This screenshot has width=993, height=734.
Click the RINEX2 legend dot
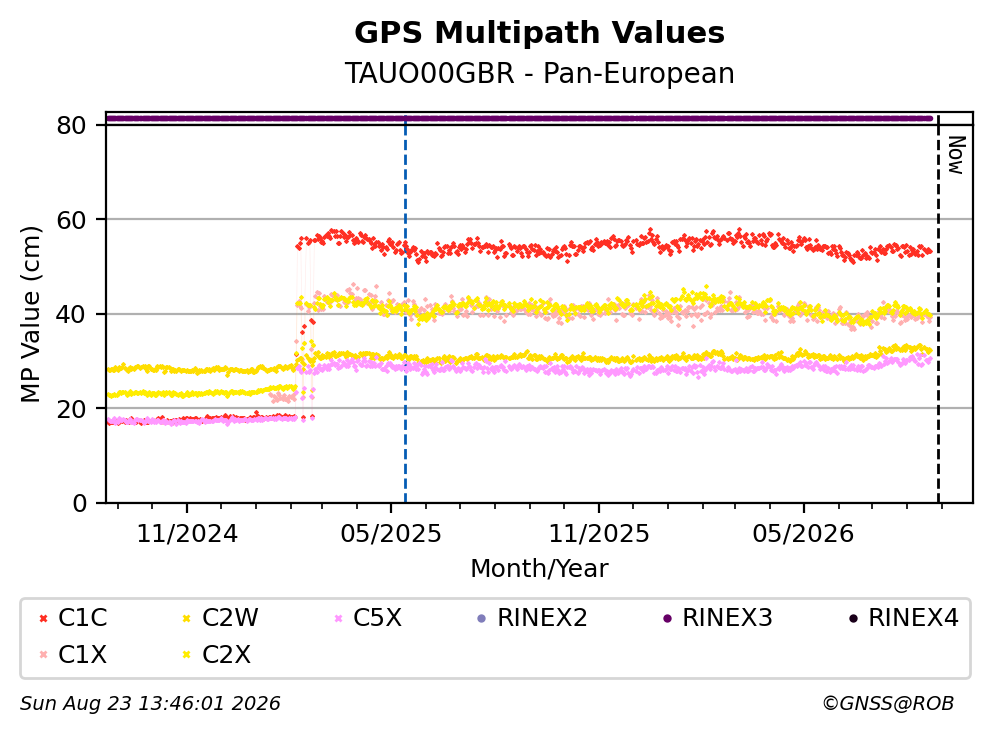coord(481,618)
